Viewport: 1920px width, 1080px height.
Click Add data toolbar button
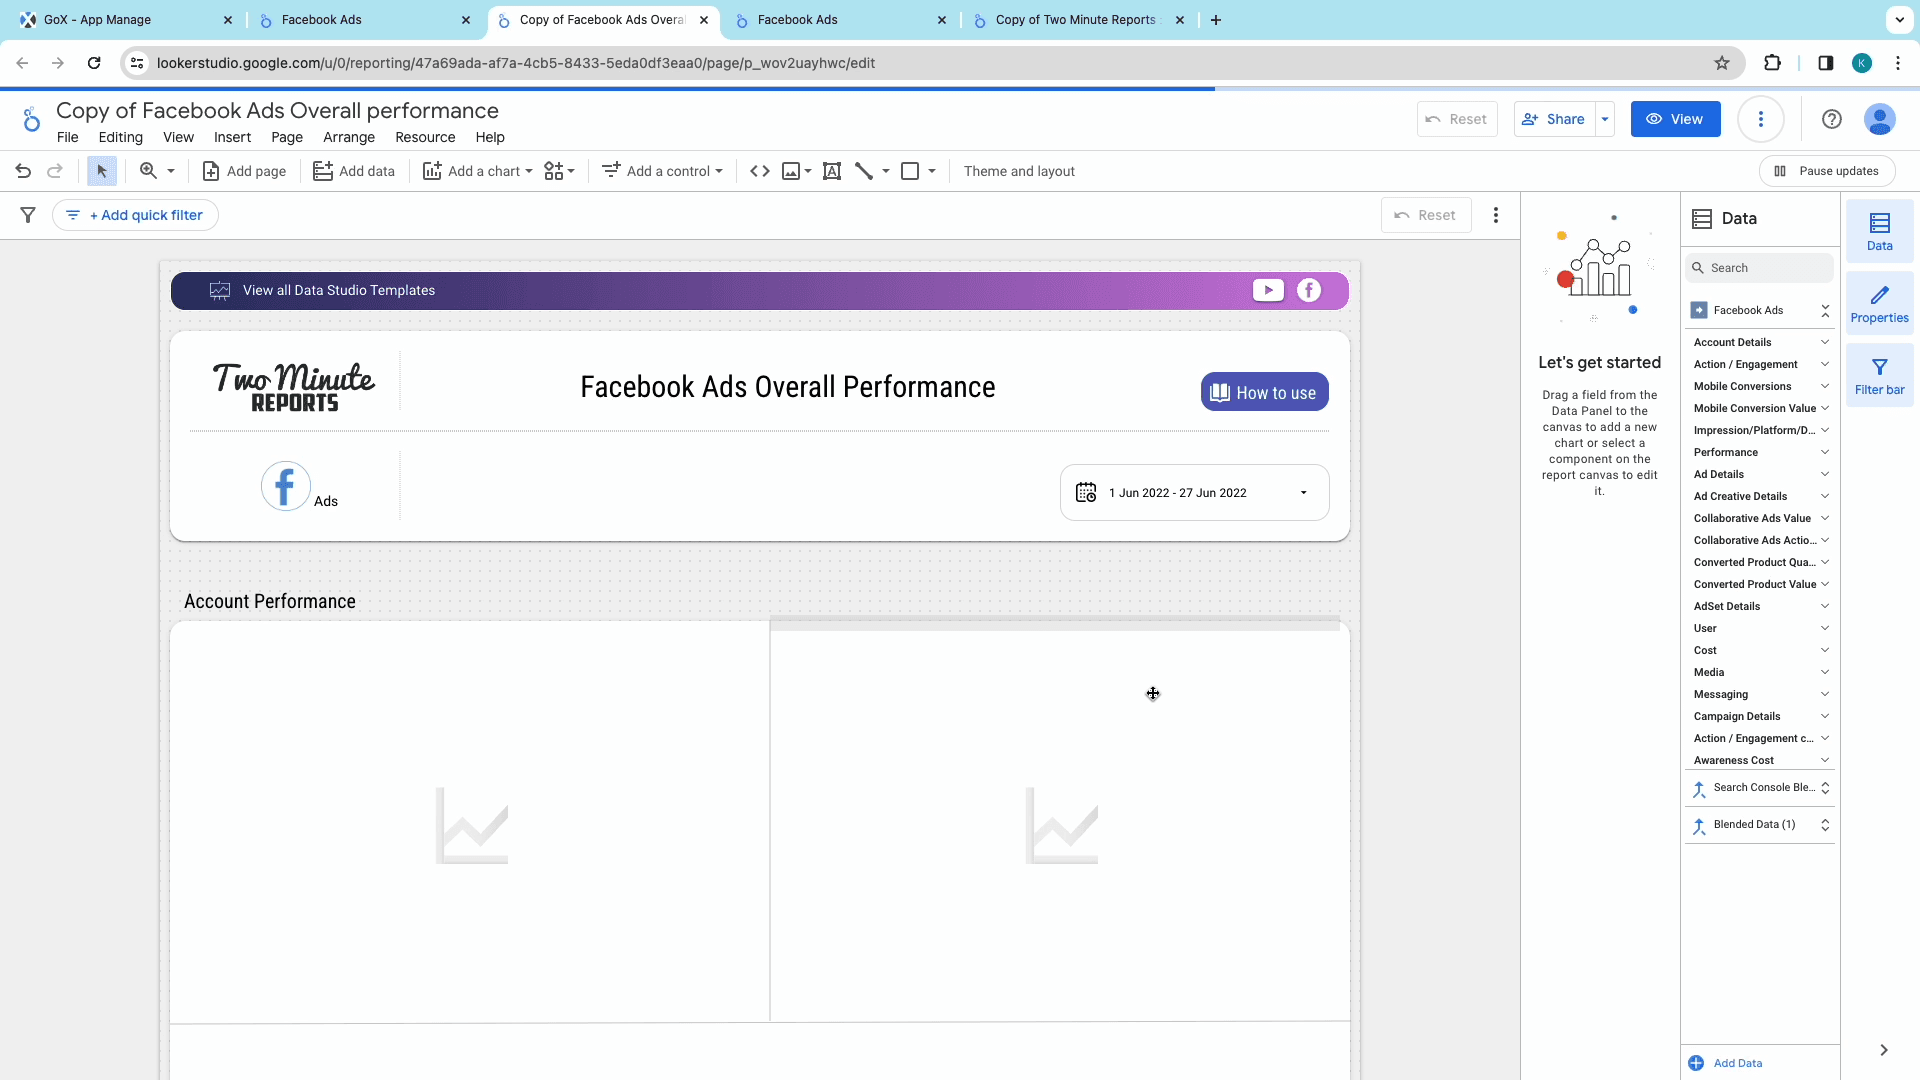pos(354,171)
